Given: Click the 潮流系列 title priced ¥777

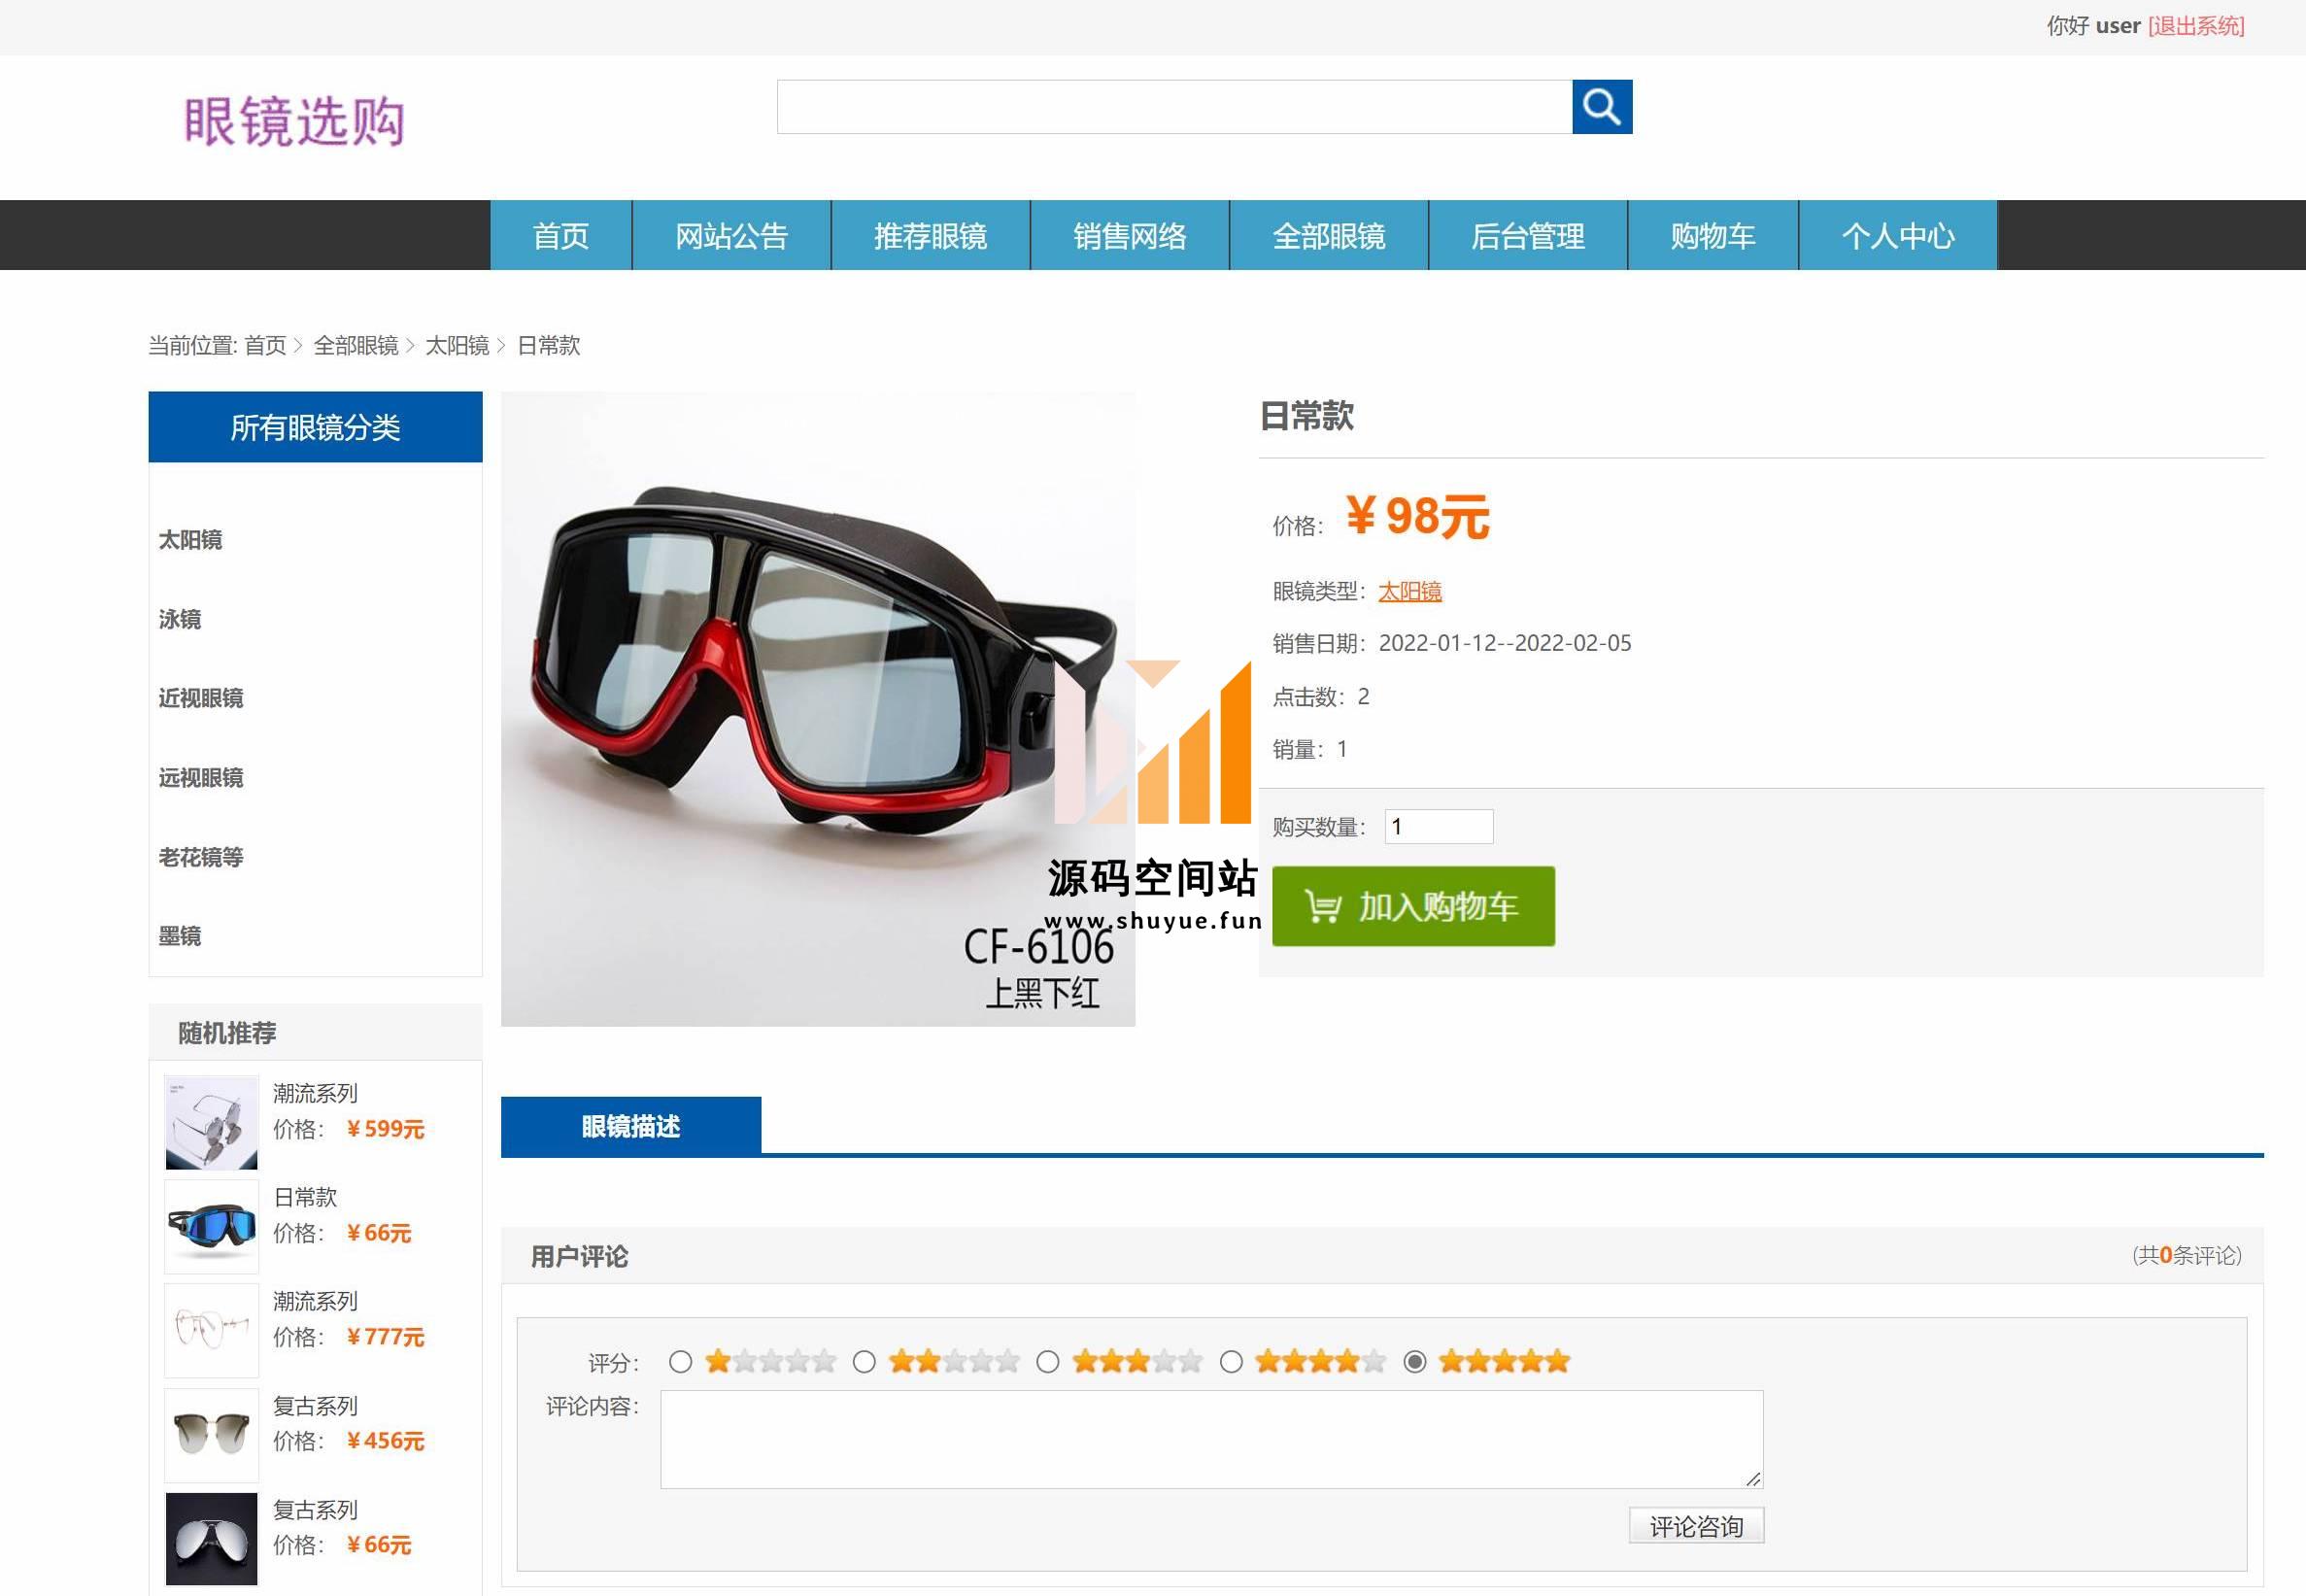Looking at the screenshot, I should (x=315, y=1301).
